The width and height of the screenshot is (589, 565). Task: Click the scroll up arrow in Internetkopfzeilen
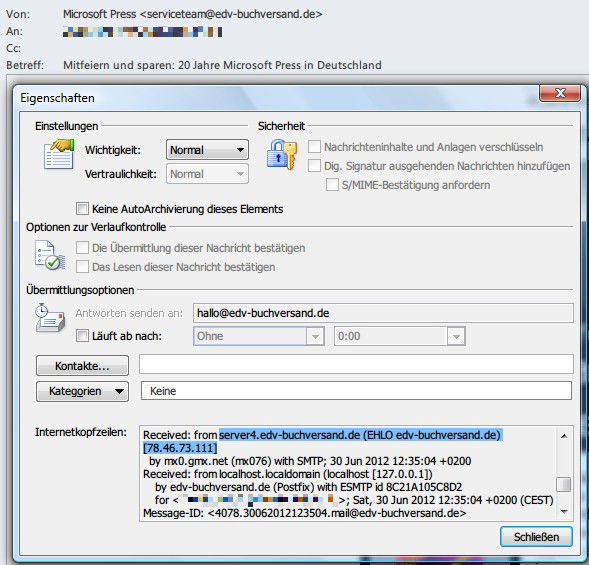564,436
